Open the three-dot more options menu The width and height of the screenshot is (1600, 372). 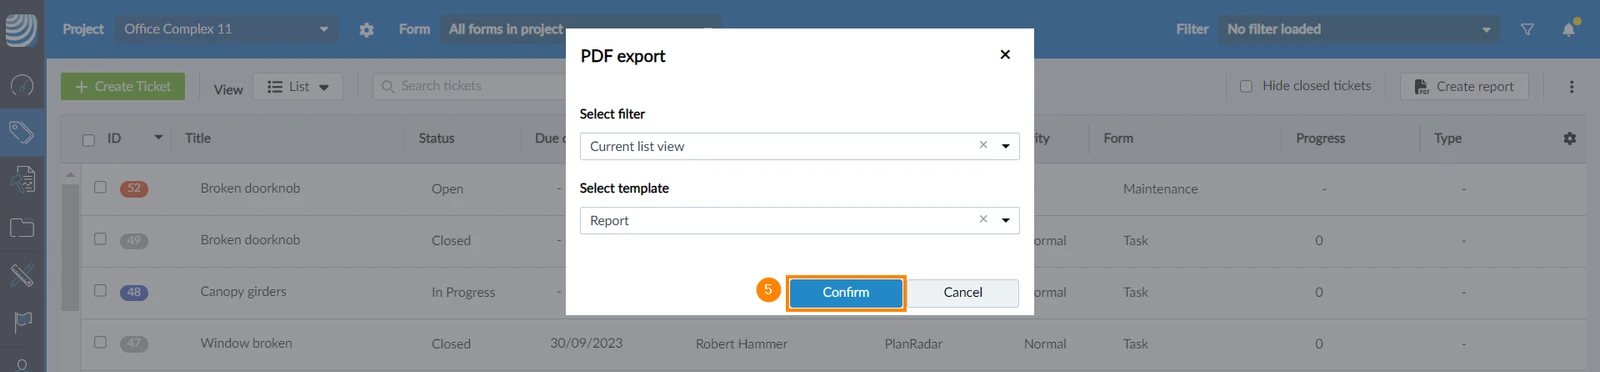click(1571, 87)
